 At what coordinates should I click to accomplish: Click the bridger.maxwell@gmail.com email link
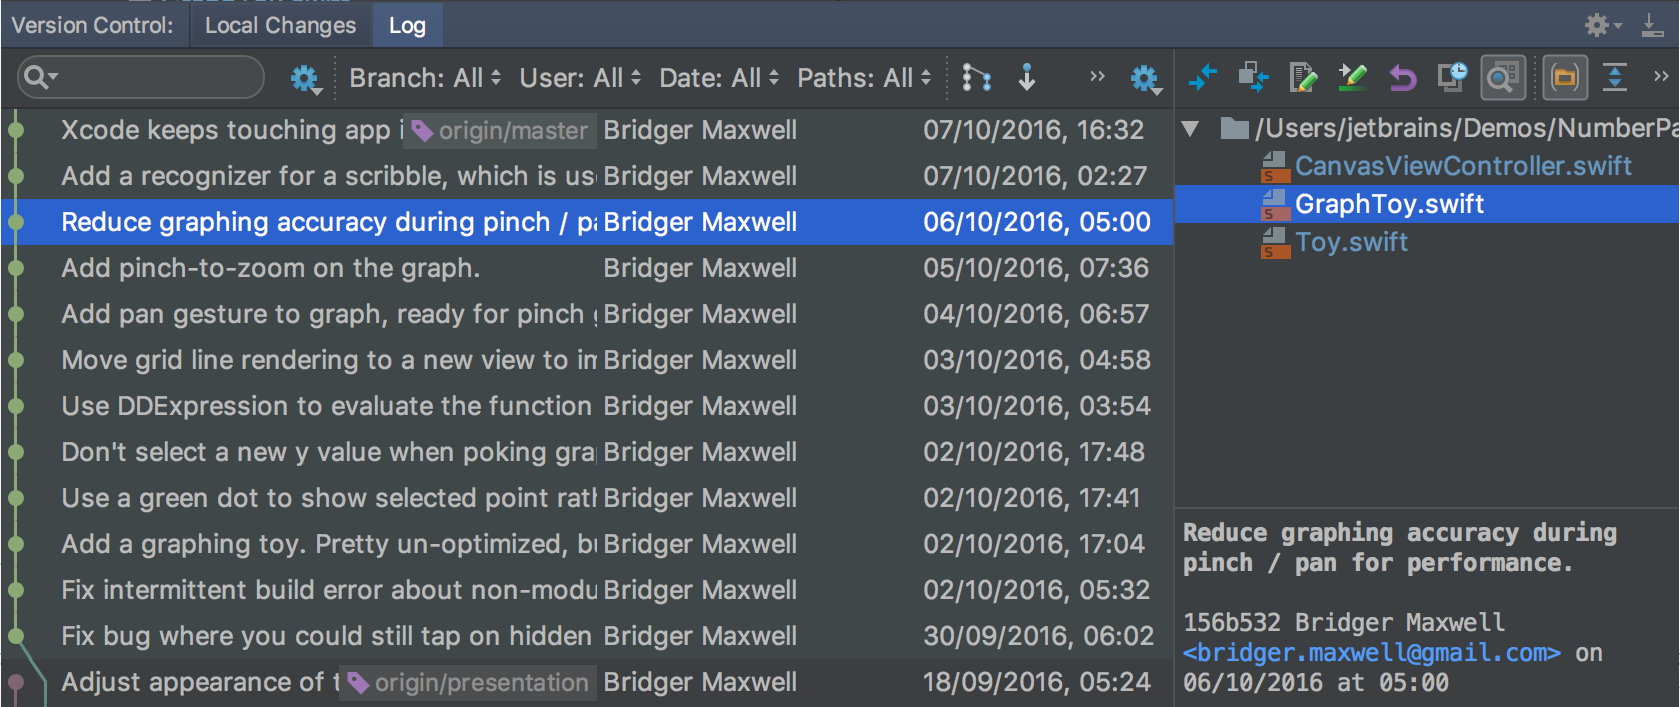coord(1371,653)
